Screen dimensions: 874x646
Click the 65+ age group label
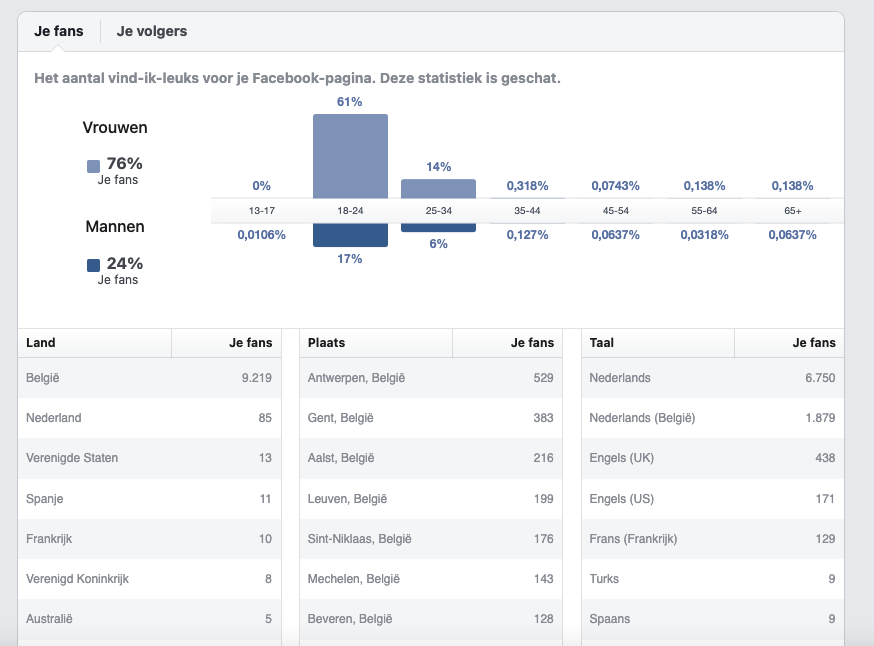click(793, 211)
